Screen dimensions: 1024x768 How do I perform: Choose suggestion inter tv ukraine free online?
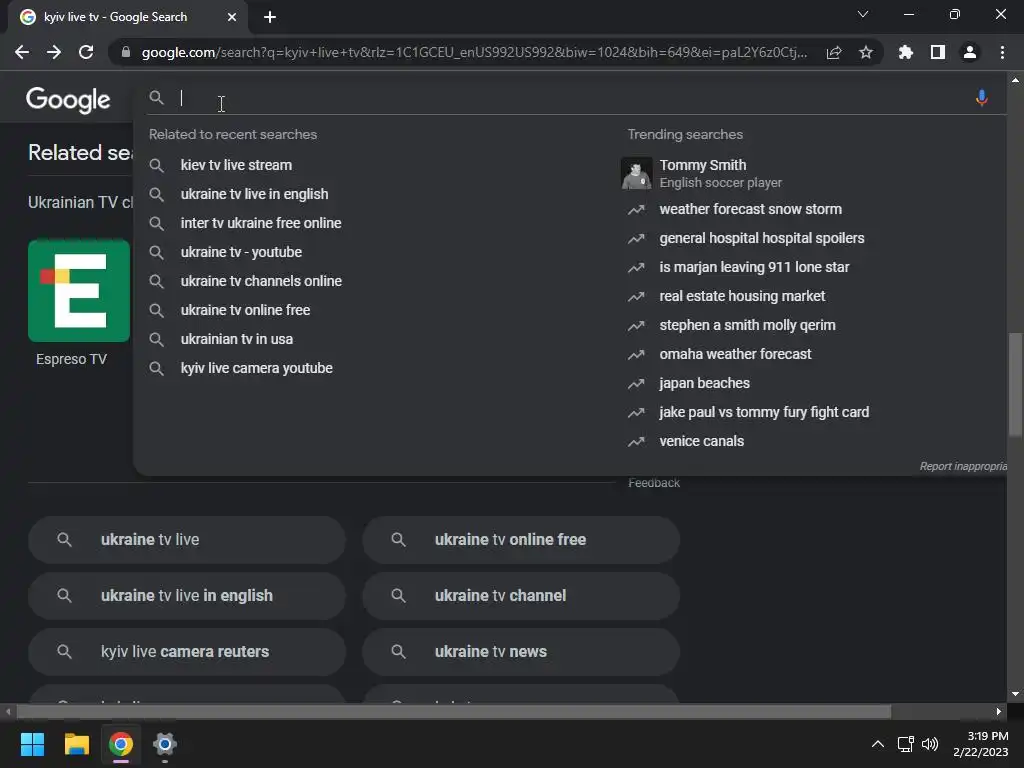(261, 223)
